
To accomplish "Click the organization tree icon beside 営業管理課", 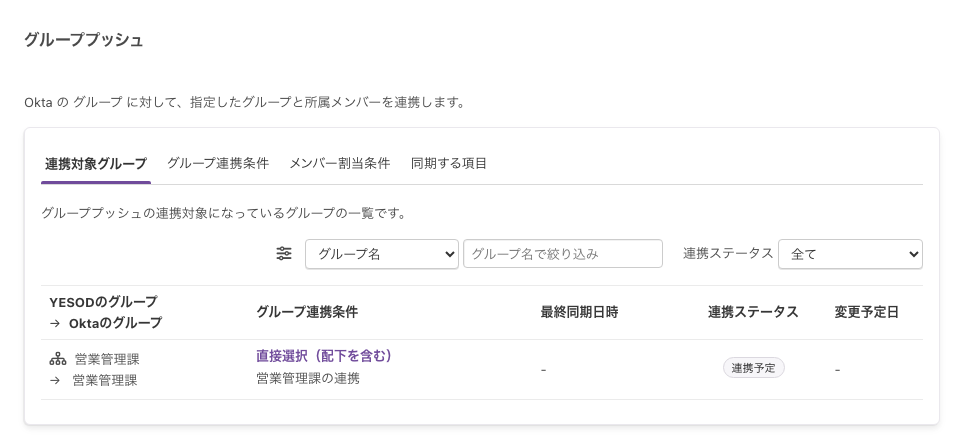I will (57, 359).
